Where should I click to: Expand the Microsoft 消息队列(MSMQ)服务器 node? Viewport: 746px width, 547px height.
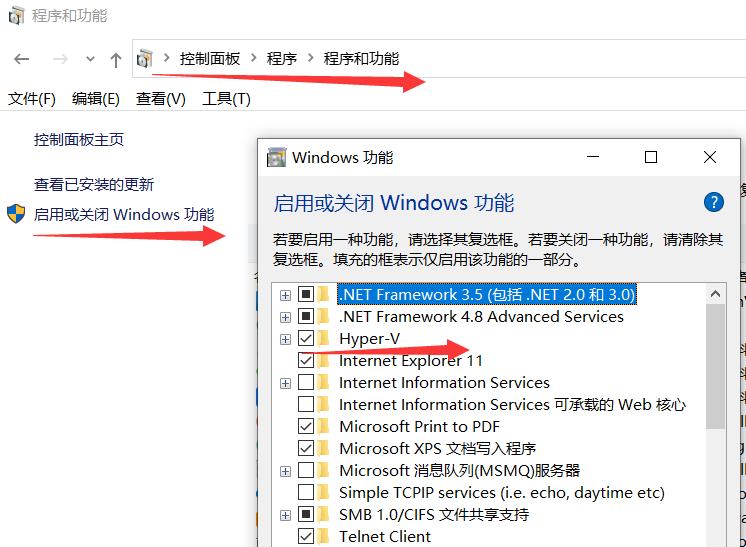pos(285,471)
